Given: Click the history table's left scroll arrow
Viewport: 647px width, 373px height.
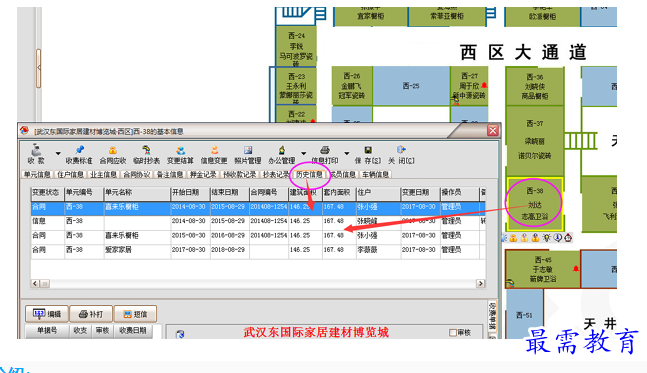Looking at the screenshot, I should [35, 283].
